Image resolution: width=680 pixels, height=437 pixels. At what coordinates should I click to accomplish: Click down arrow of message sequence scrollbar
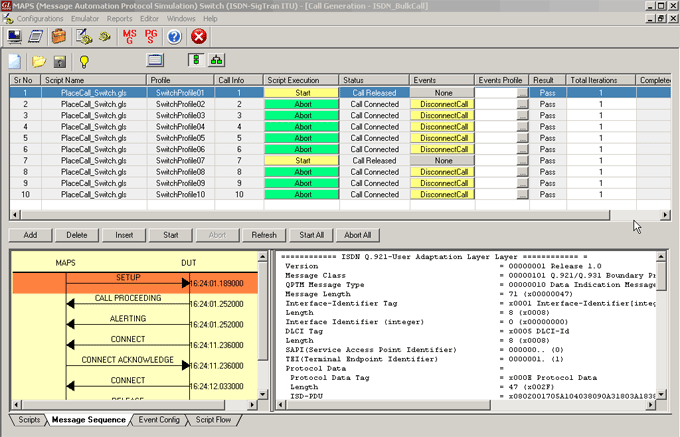pos(263,394)
